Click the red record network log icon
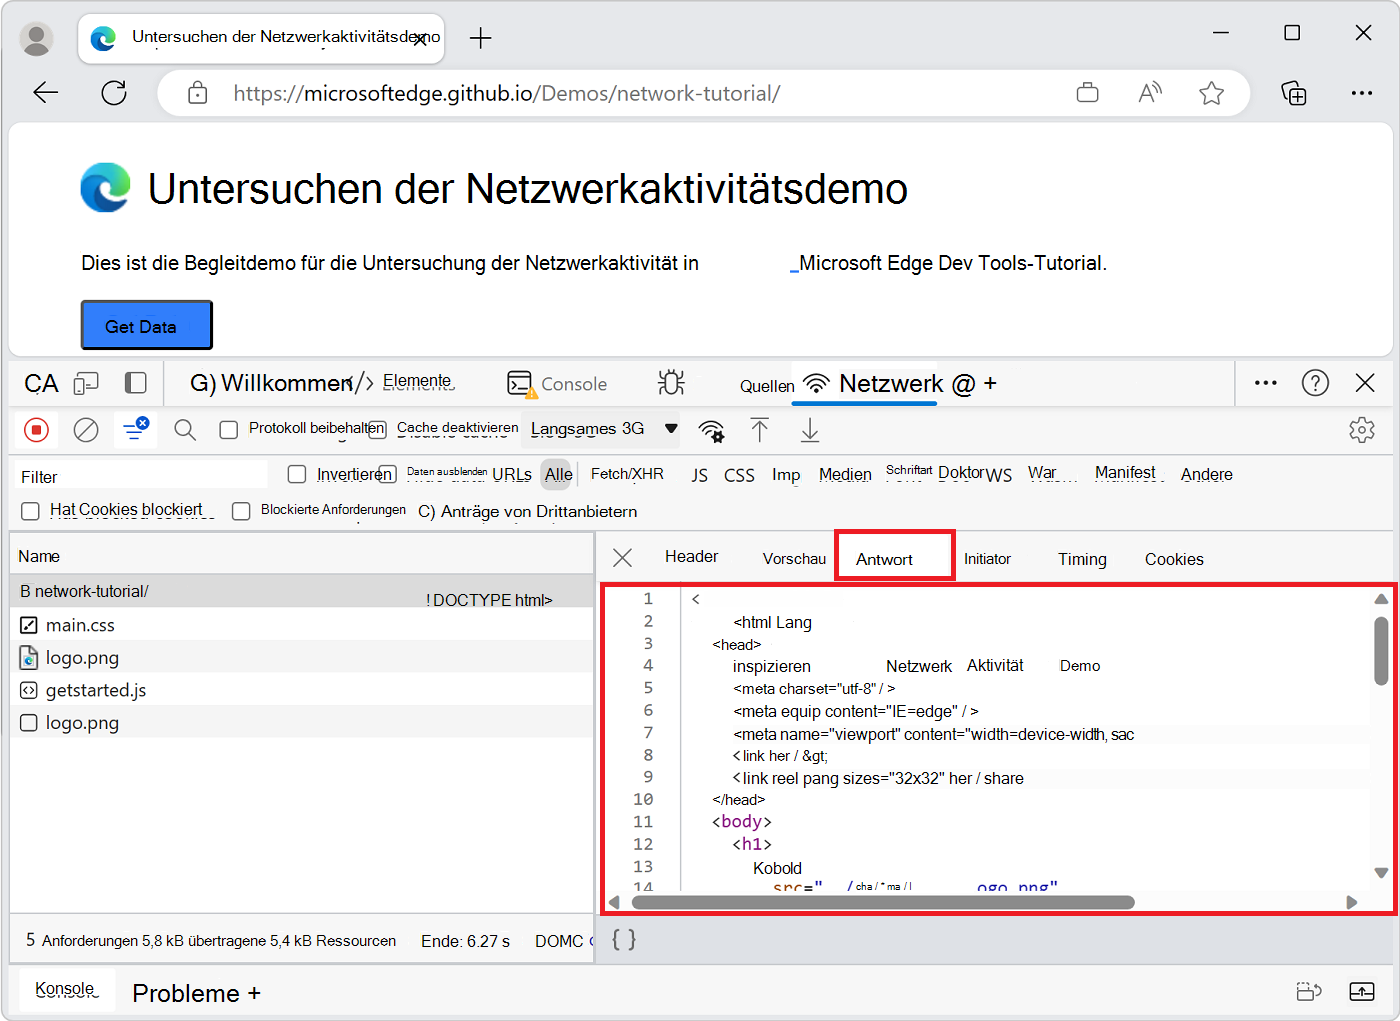Viewport: 1400px width, 1021px height. [x=36, y=430]
